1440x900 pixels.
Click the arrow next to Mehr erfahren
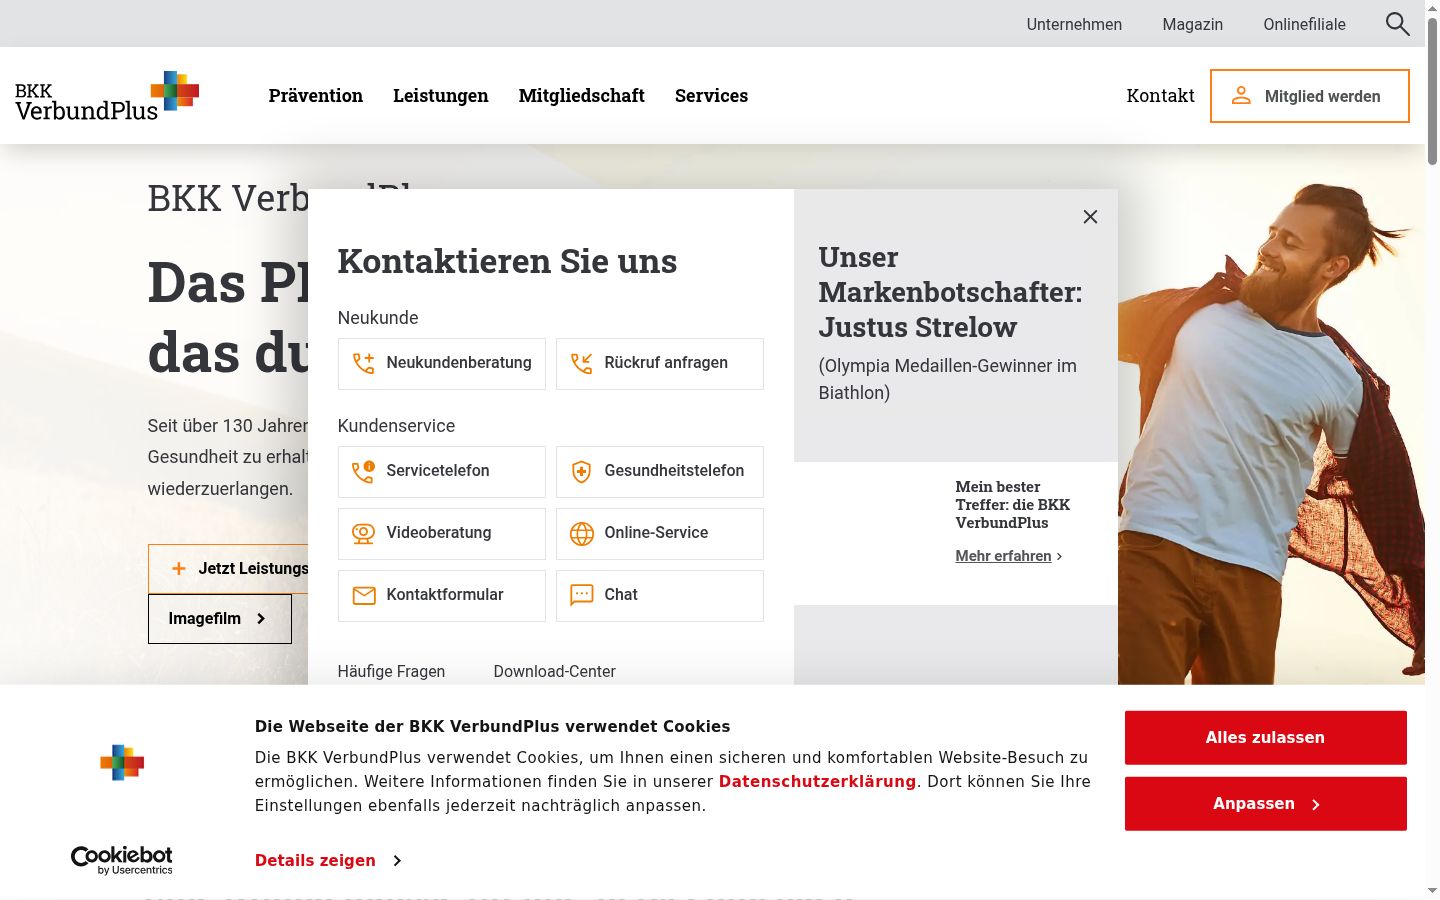click(1060, 557)
